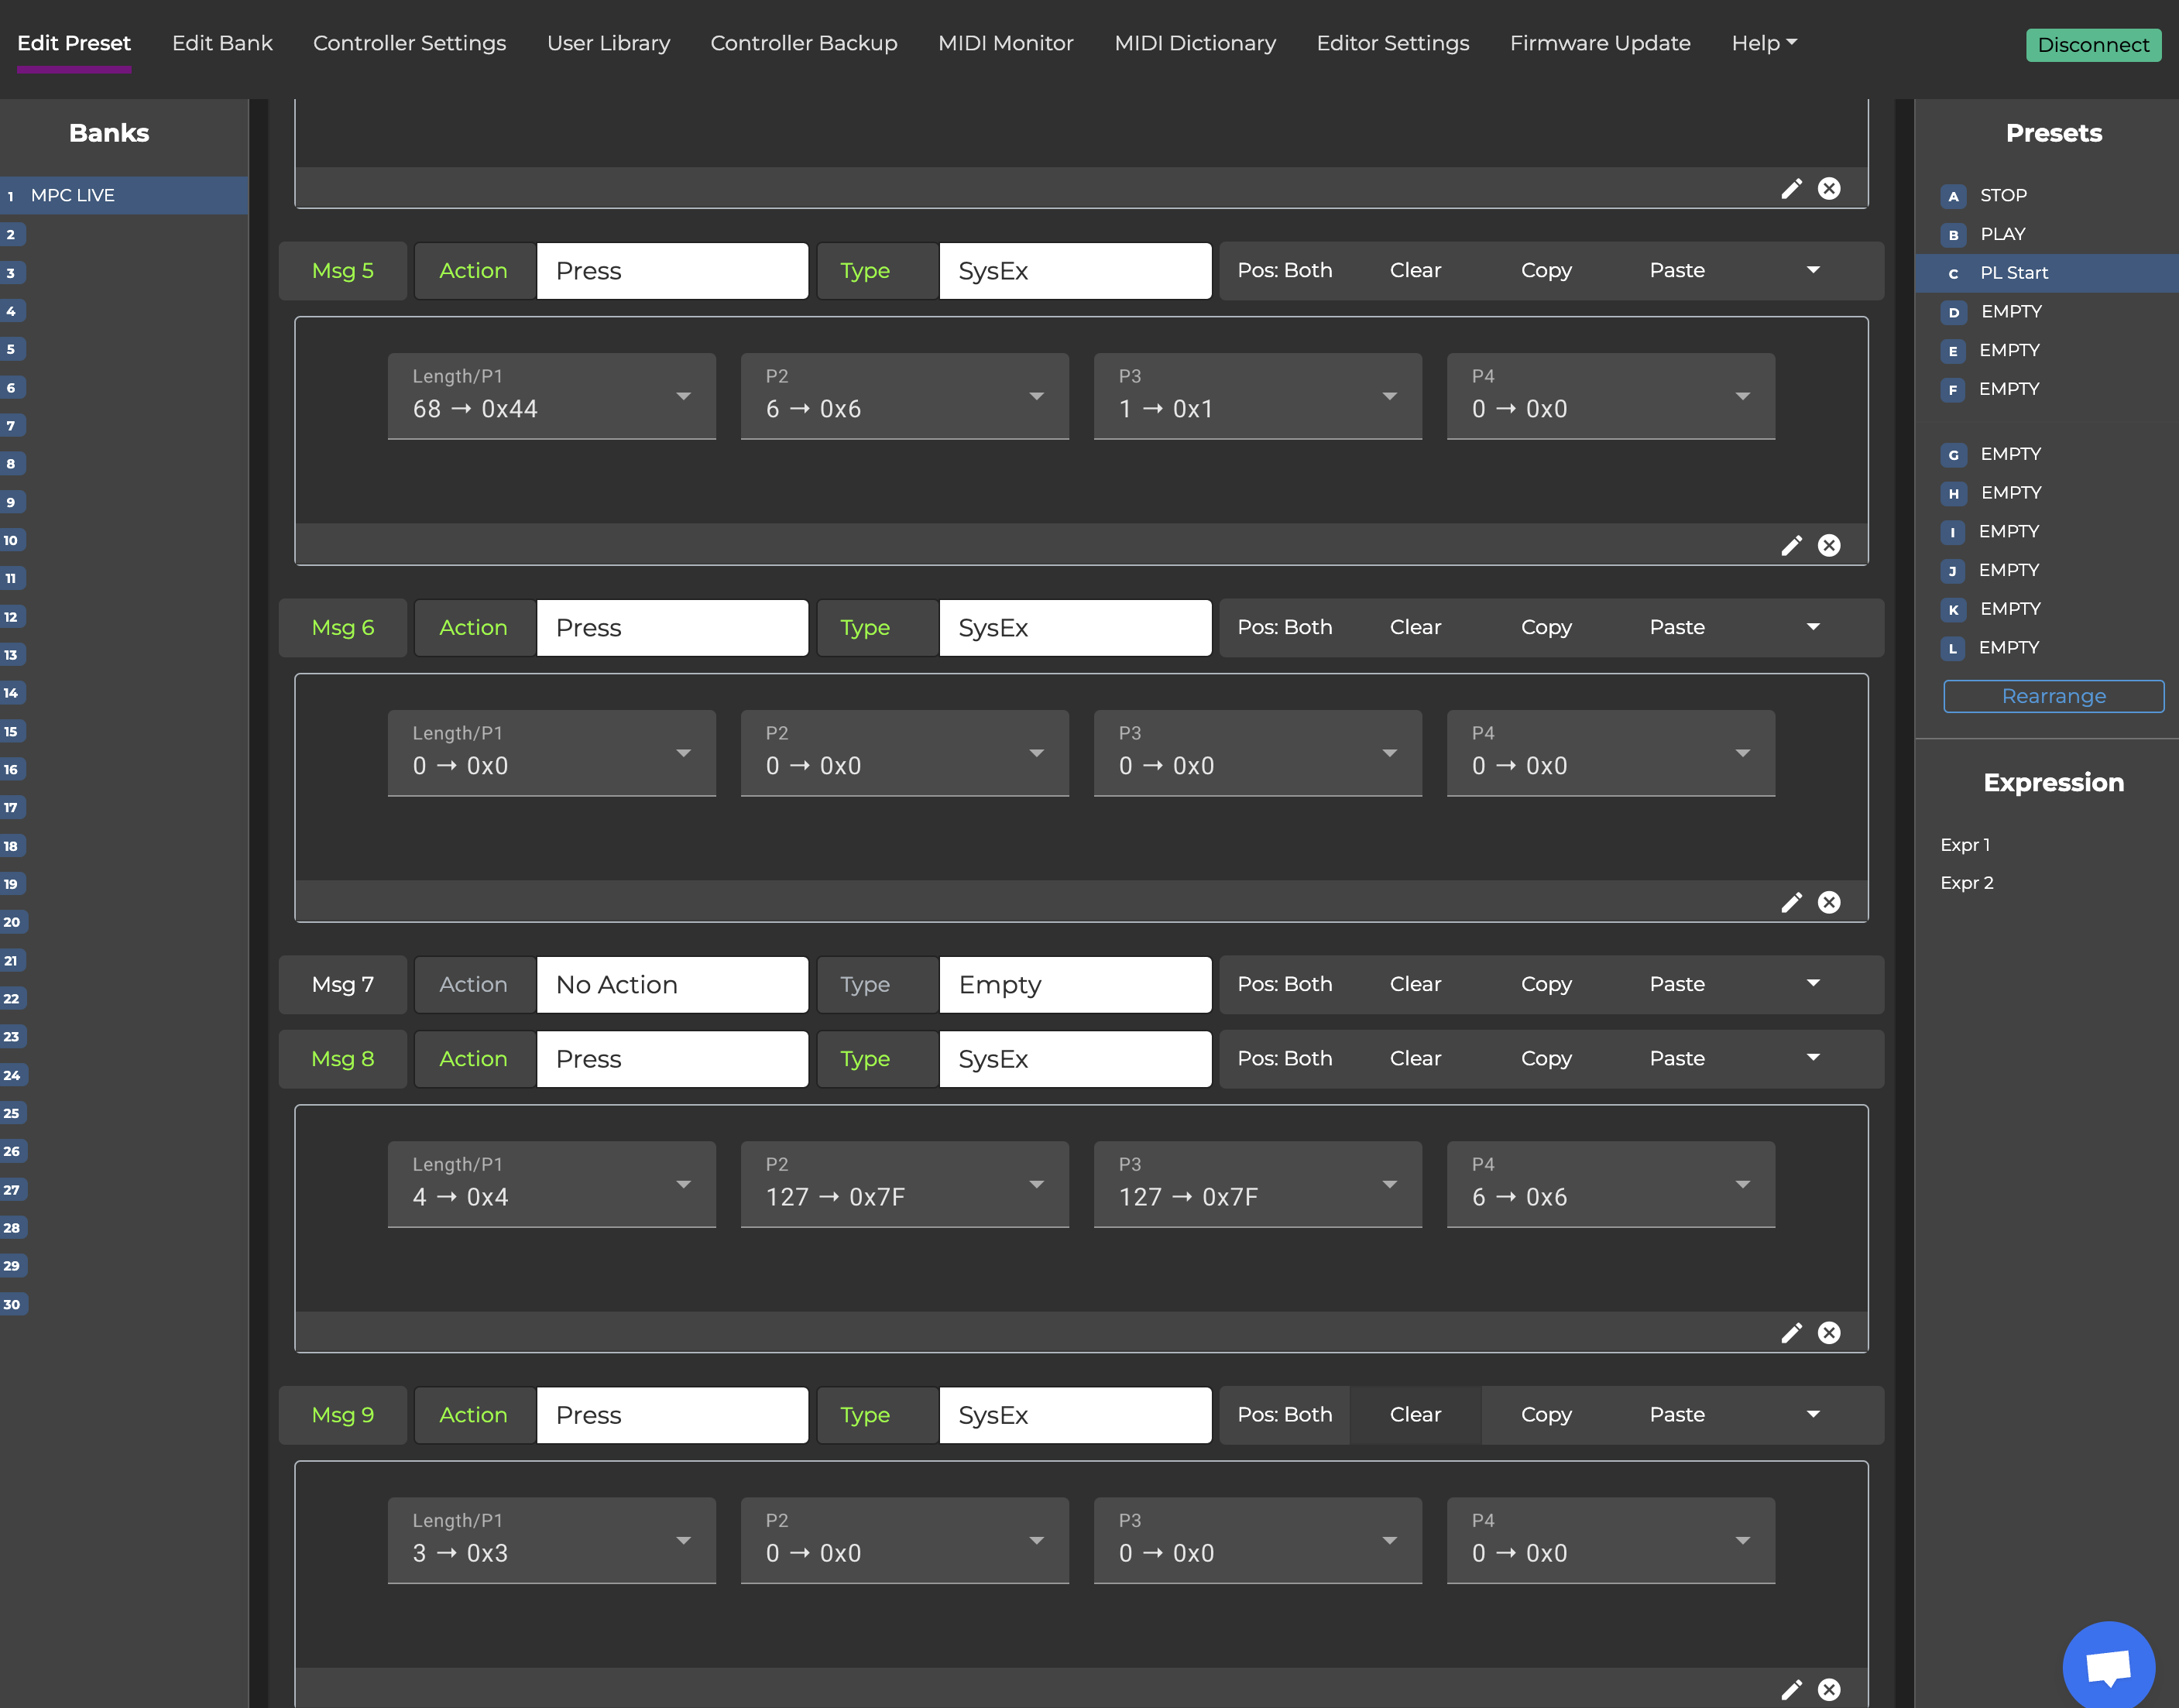Toggle Pos: Both on Msg 7
This screenshot has height=1708, width=2179.
click(1284, 984)
